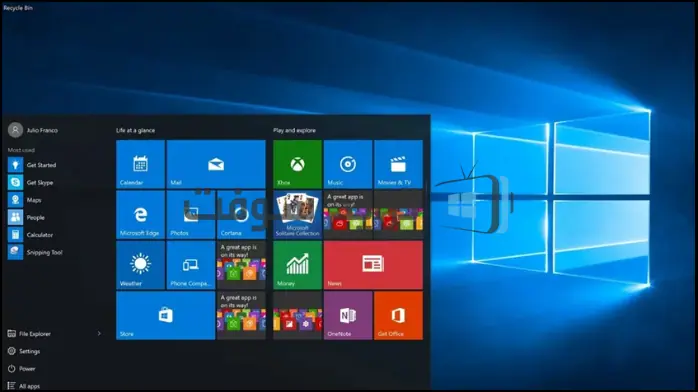This screenshot has width=698, height=392.
Task: Open the Movies & TV tile
Action: point(398,164)
